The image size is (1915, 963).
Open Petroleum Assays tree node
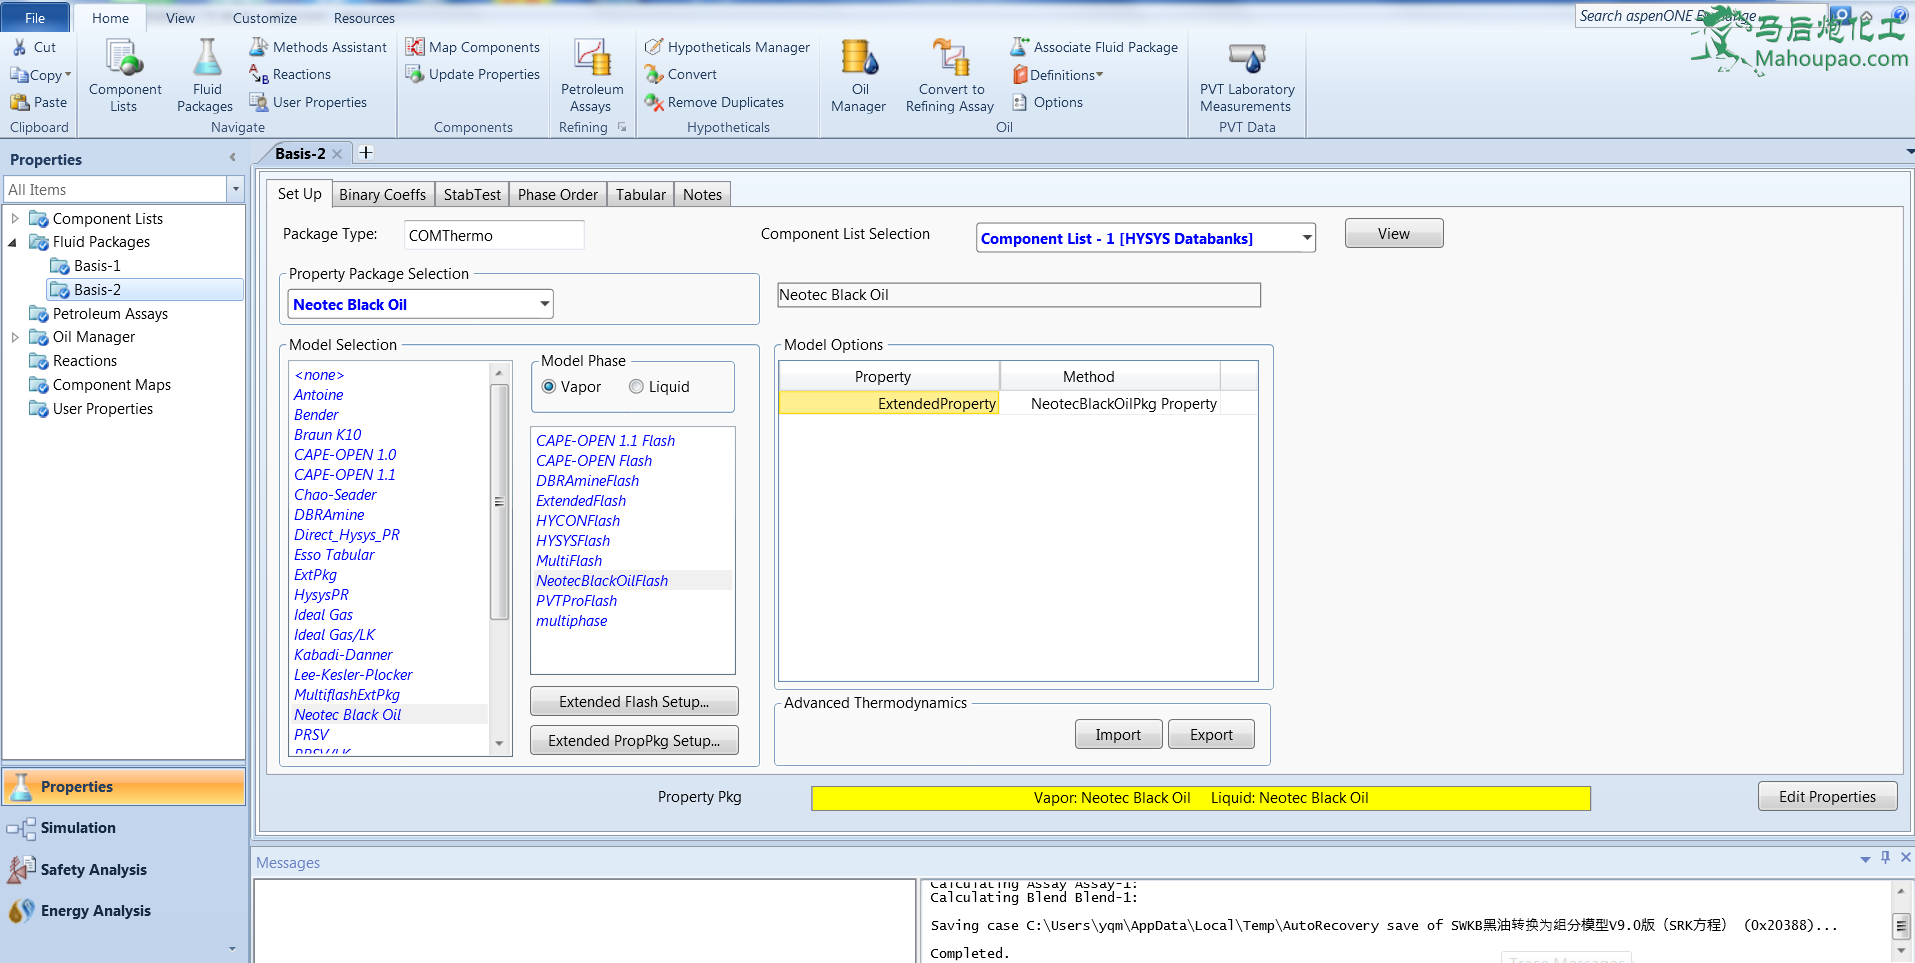pos(110,314)
